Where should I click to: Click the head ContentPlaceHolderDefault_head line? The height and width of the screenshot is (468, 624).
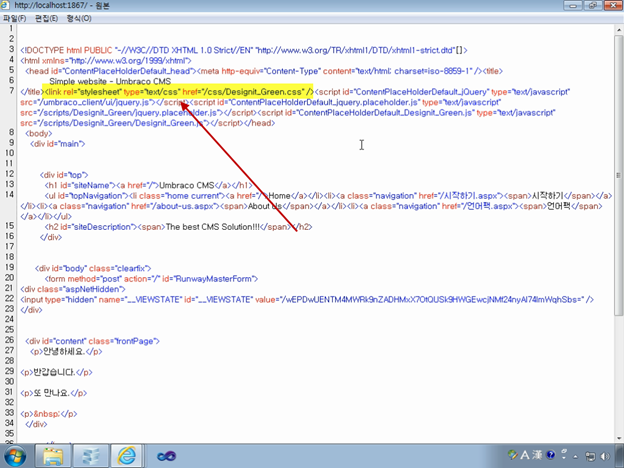[x=264, y=71]
